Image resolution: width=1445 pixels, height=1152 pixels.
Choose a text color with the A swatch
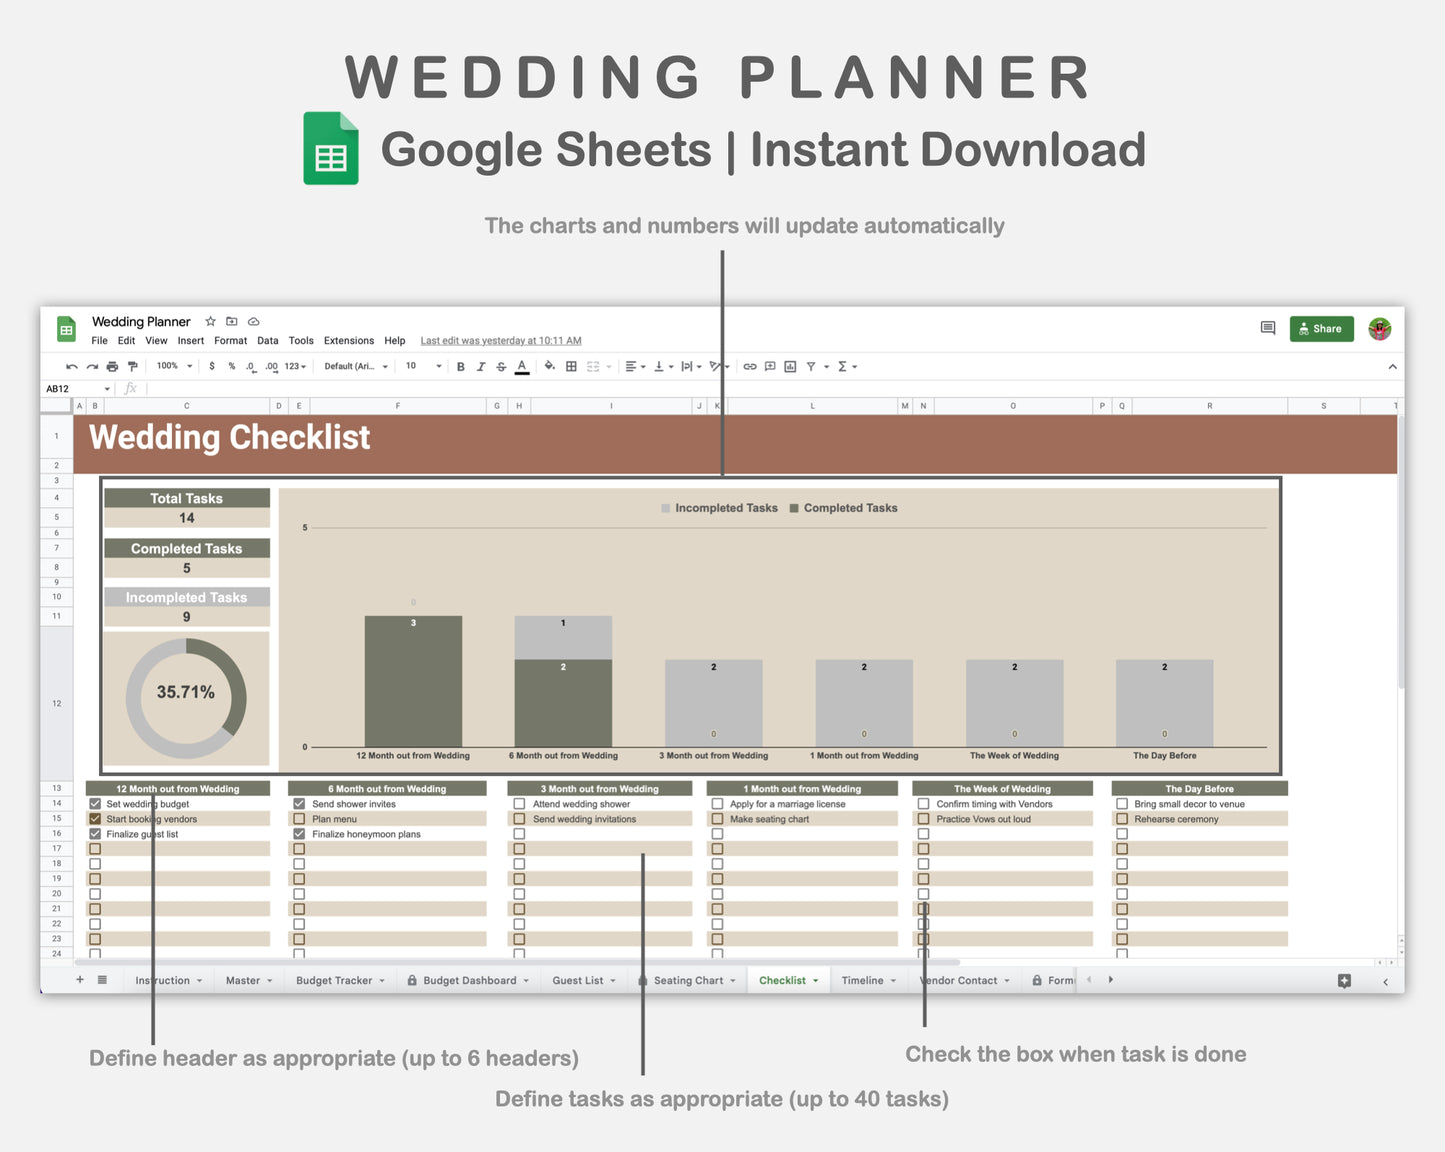(520, 366)
